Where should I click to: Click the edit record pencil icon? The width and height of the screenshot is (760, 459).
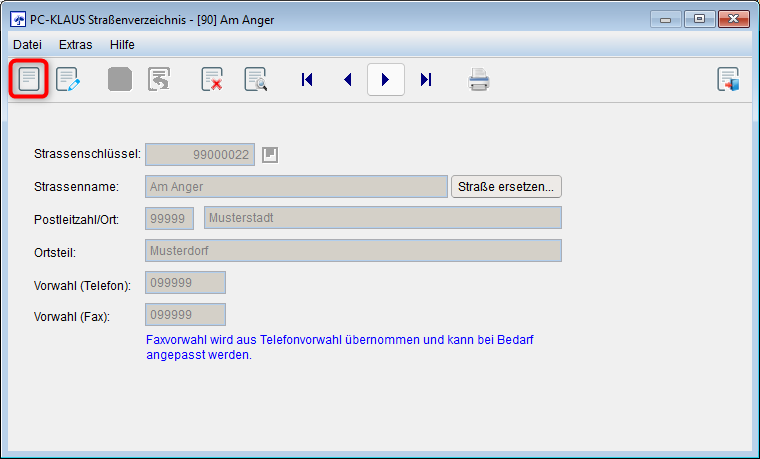coord(68,79)
